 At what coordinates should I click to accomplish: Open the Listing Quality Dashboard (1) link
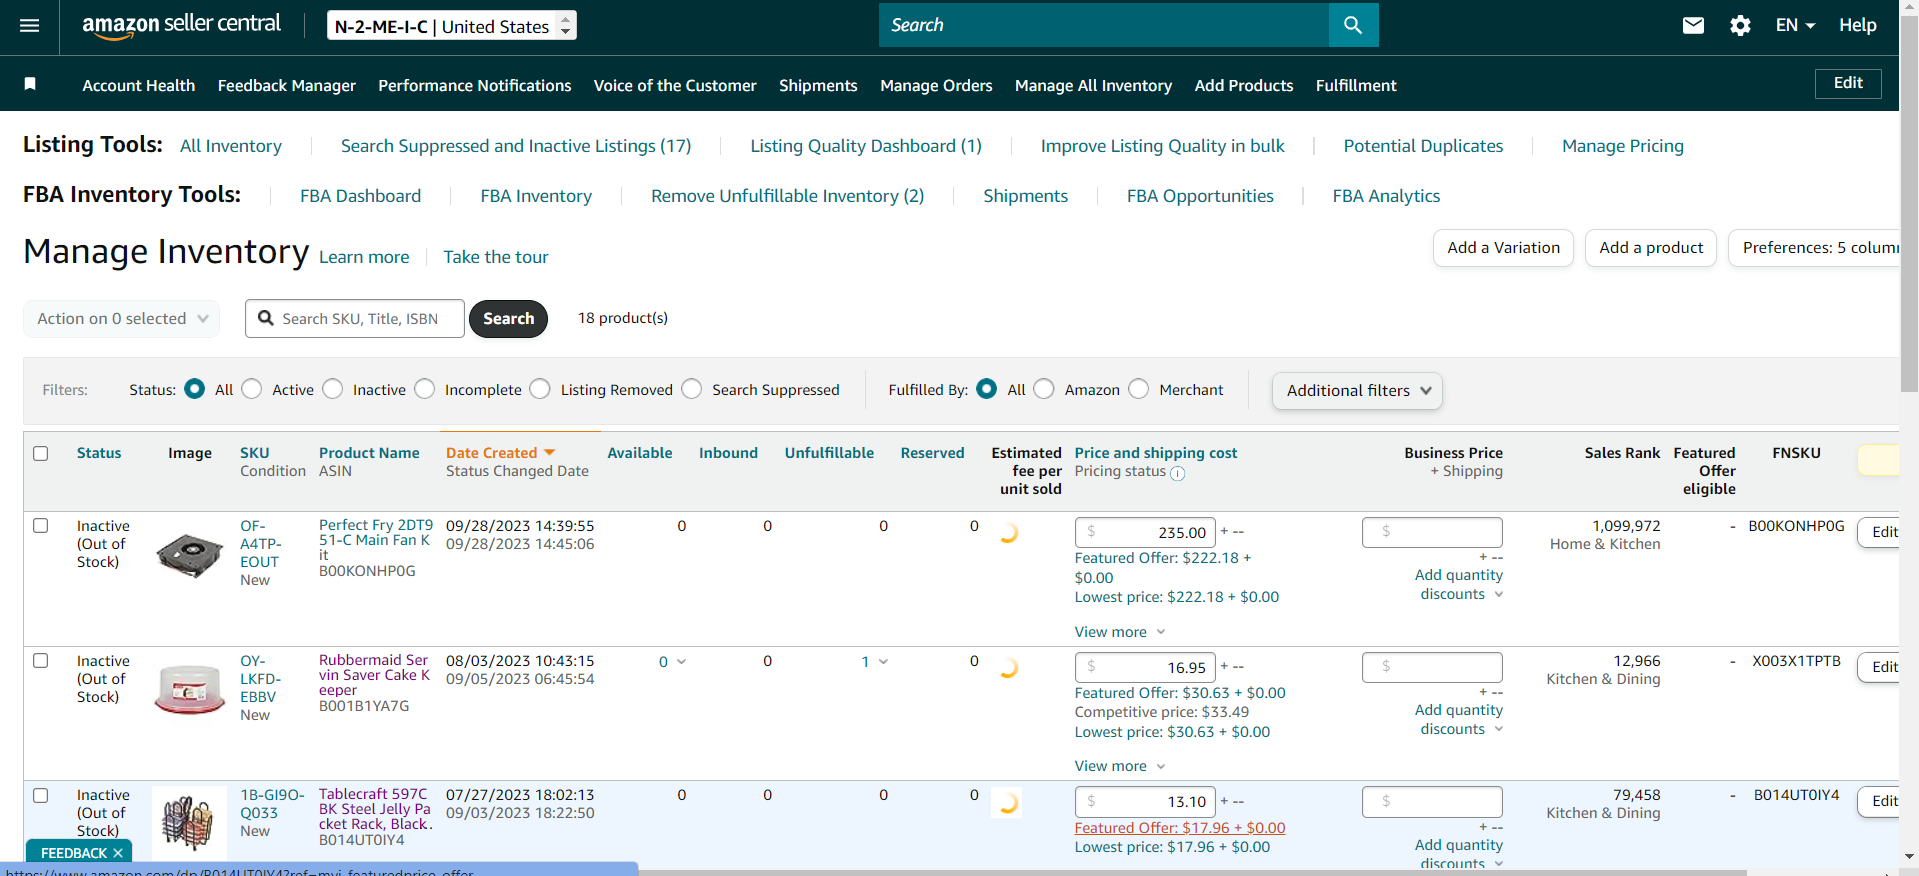click(866, 146)
